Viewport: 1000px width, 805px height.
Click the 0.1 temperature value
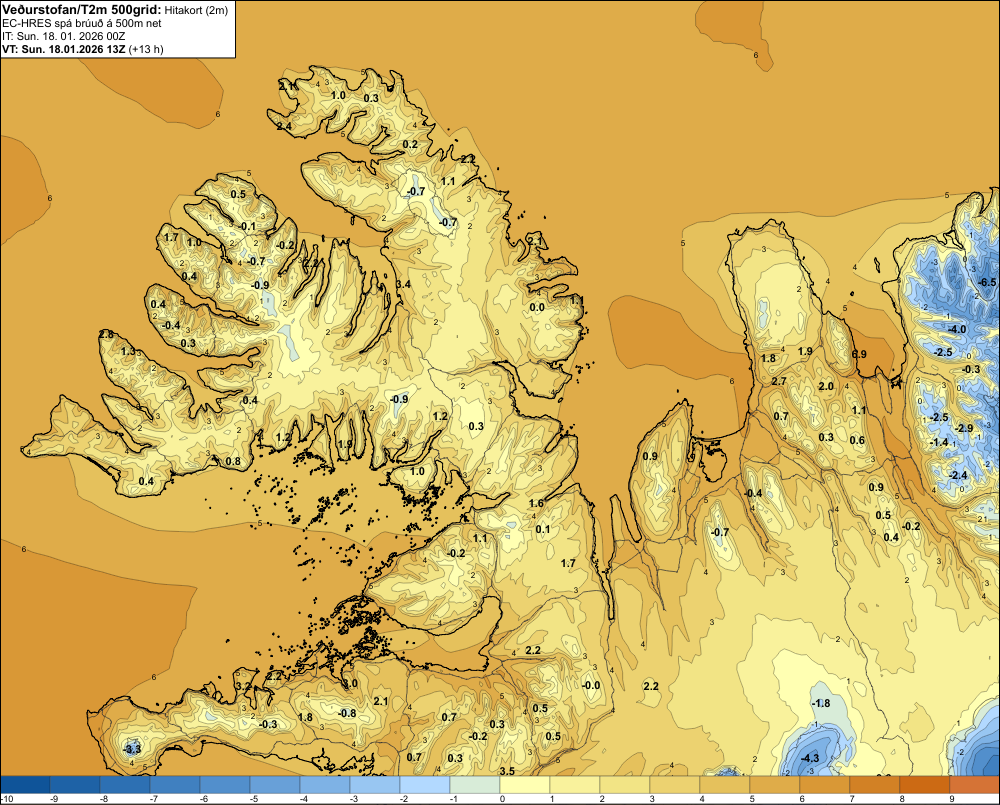click(x=543, y=529)
